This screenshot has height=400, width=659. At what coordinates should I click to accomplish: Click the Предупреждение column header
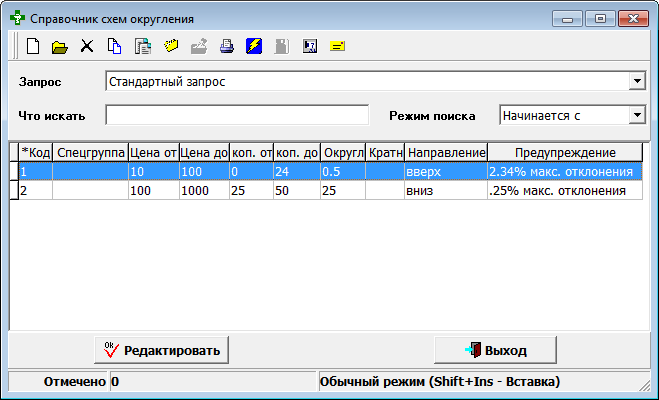pyautogui.click(x=564, y=152)
